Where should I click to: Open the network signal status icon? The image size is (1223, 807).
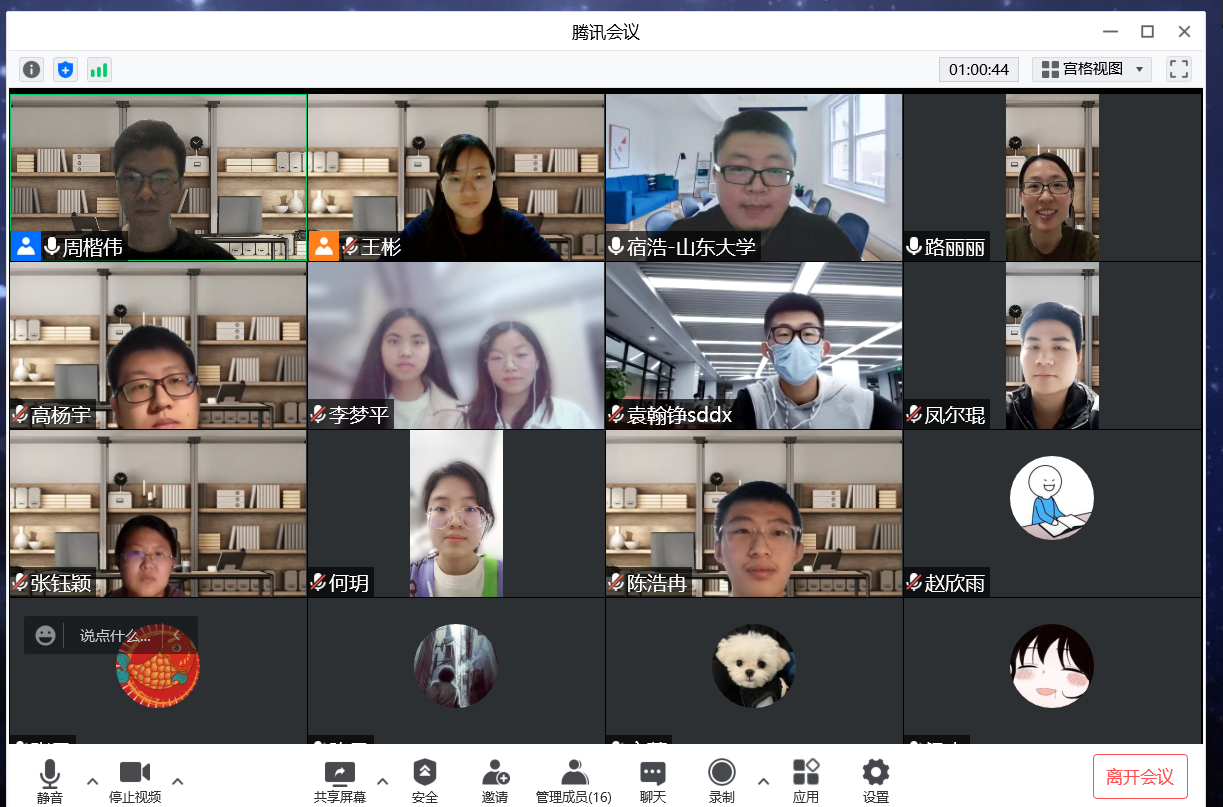tap(98, 69)
